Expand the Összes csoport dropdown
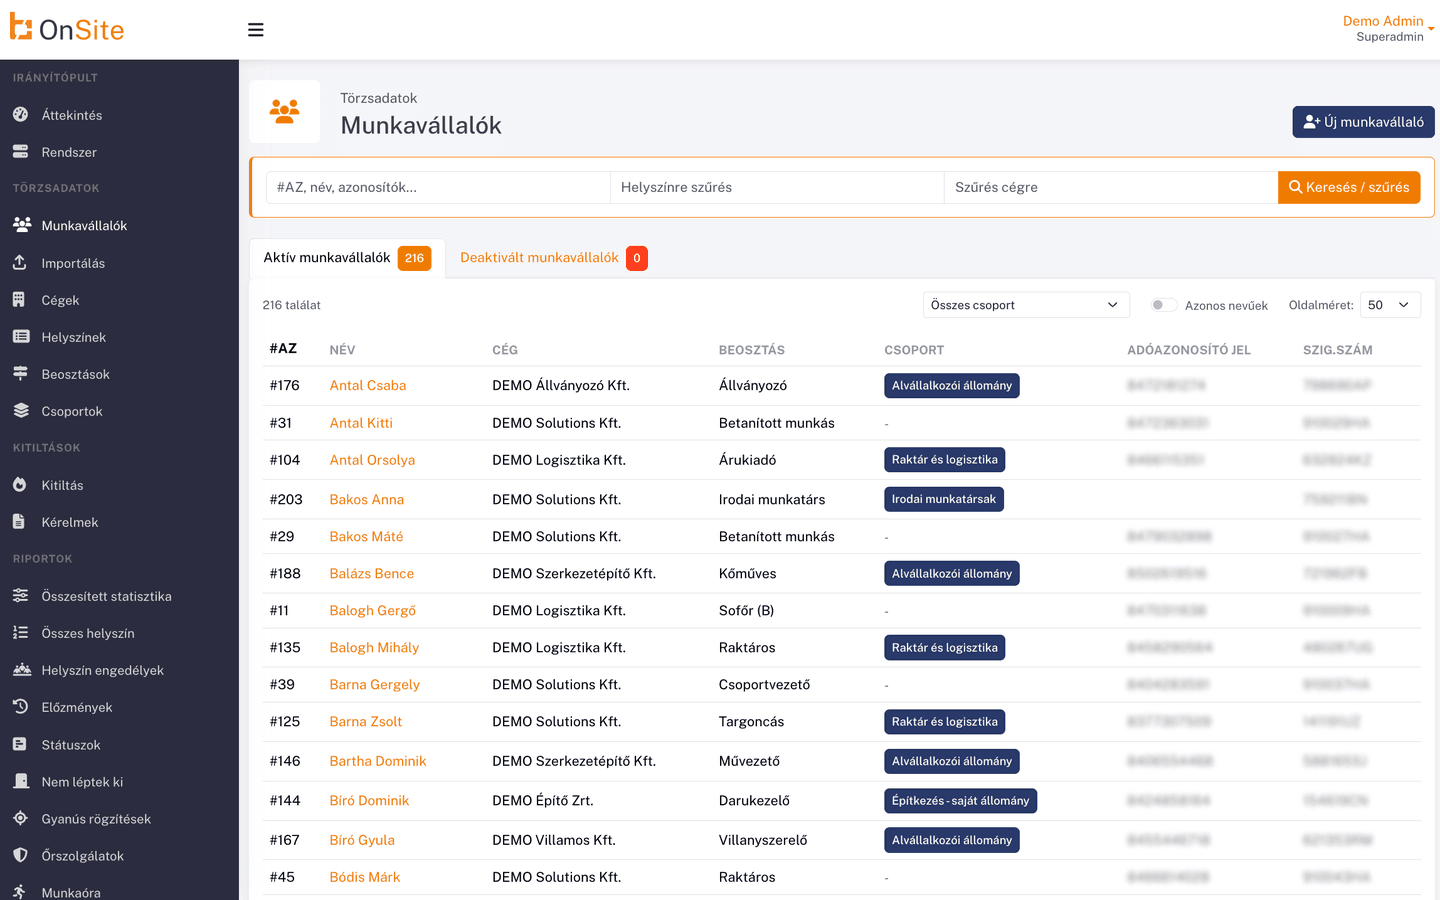 pyautogui.click(x=1026, y=305)
